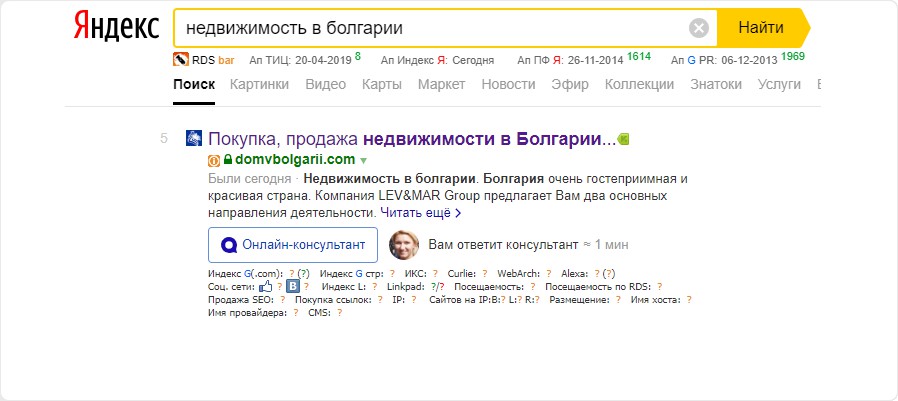Click the Были сегодня label

pos(250,179)
